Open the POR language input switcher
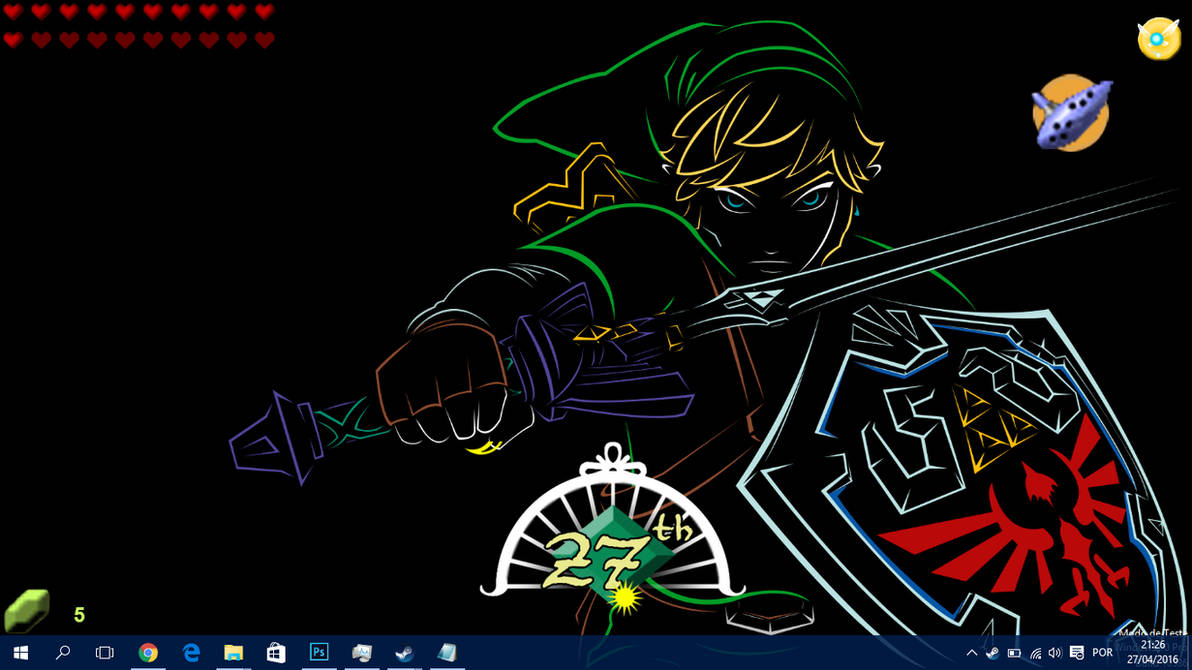 [1103, 654]
